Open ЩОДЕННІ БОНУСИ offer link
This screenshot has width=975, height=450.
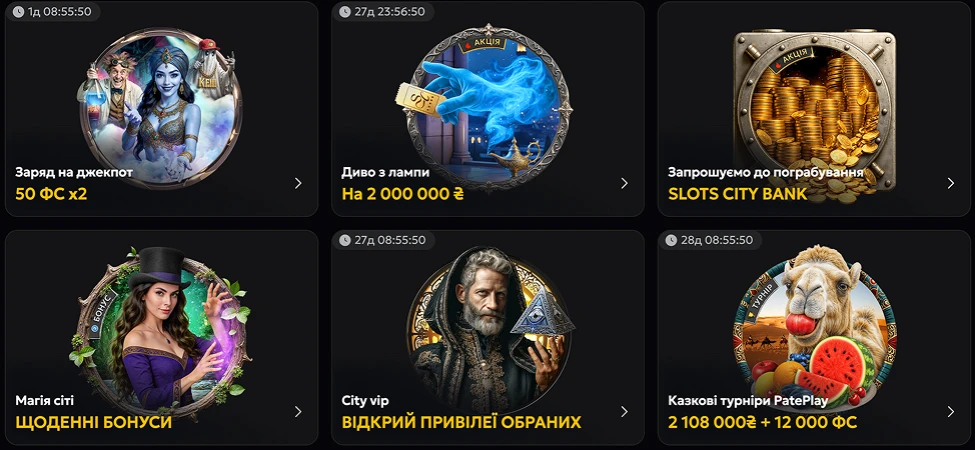[x=93, y=423]
